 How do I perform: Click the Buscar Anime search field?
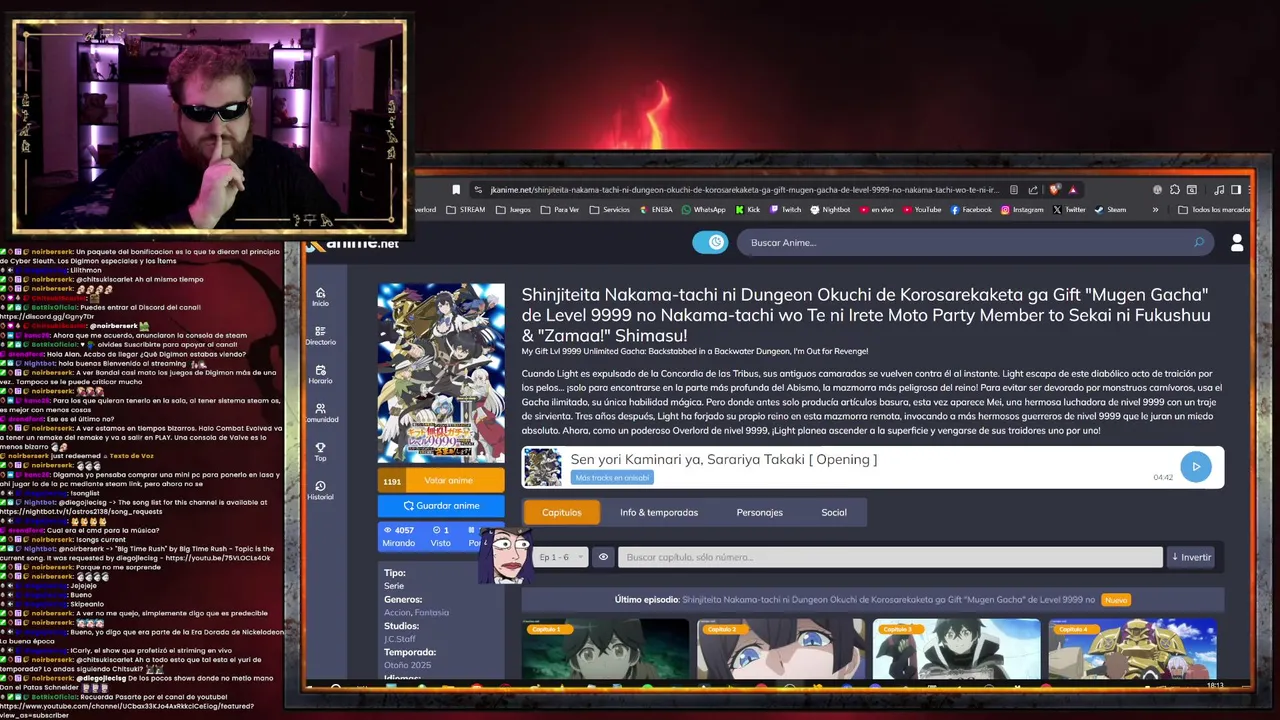[975, 242]
